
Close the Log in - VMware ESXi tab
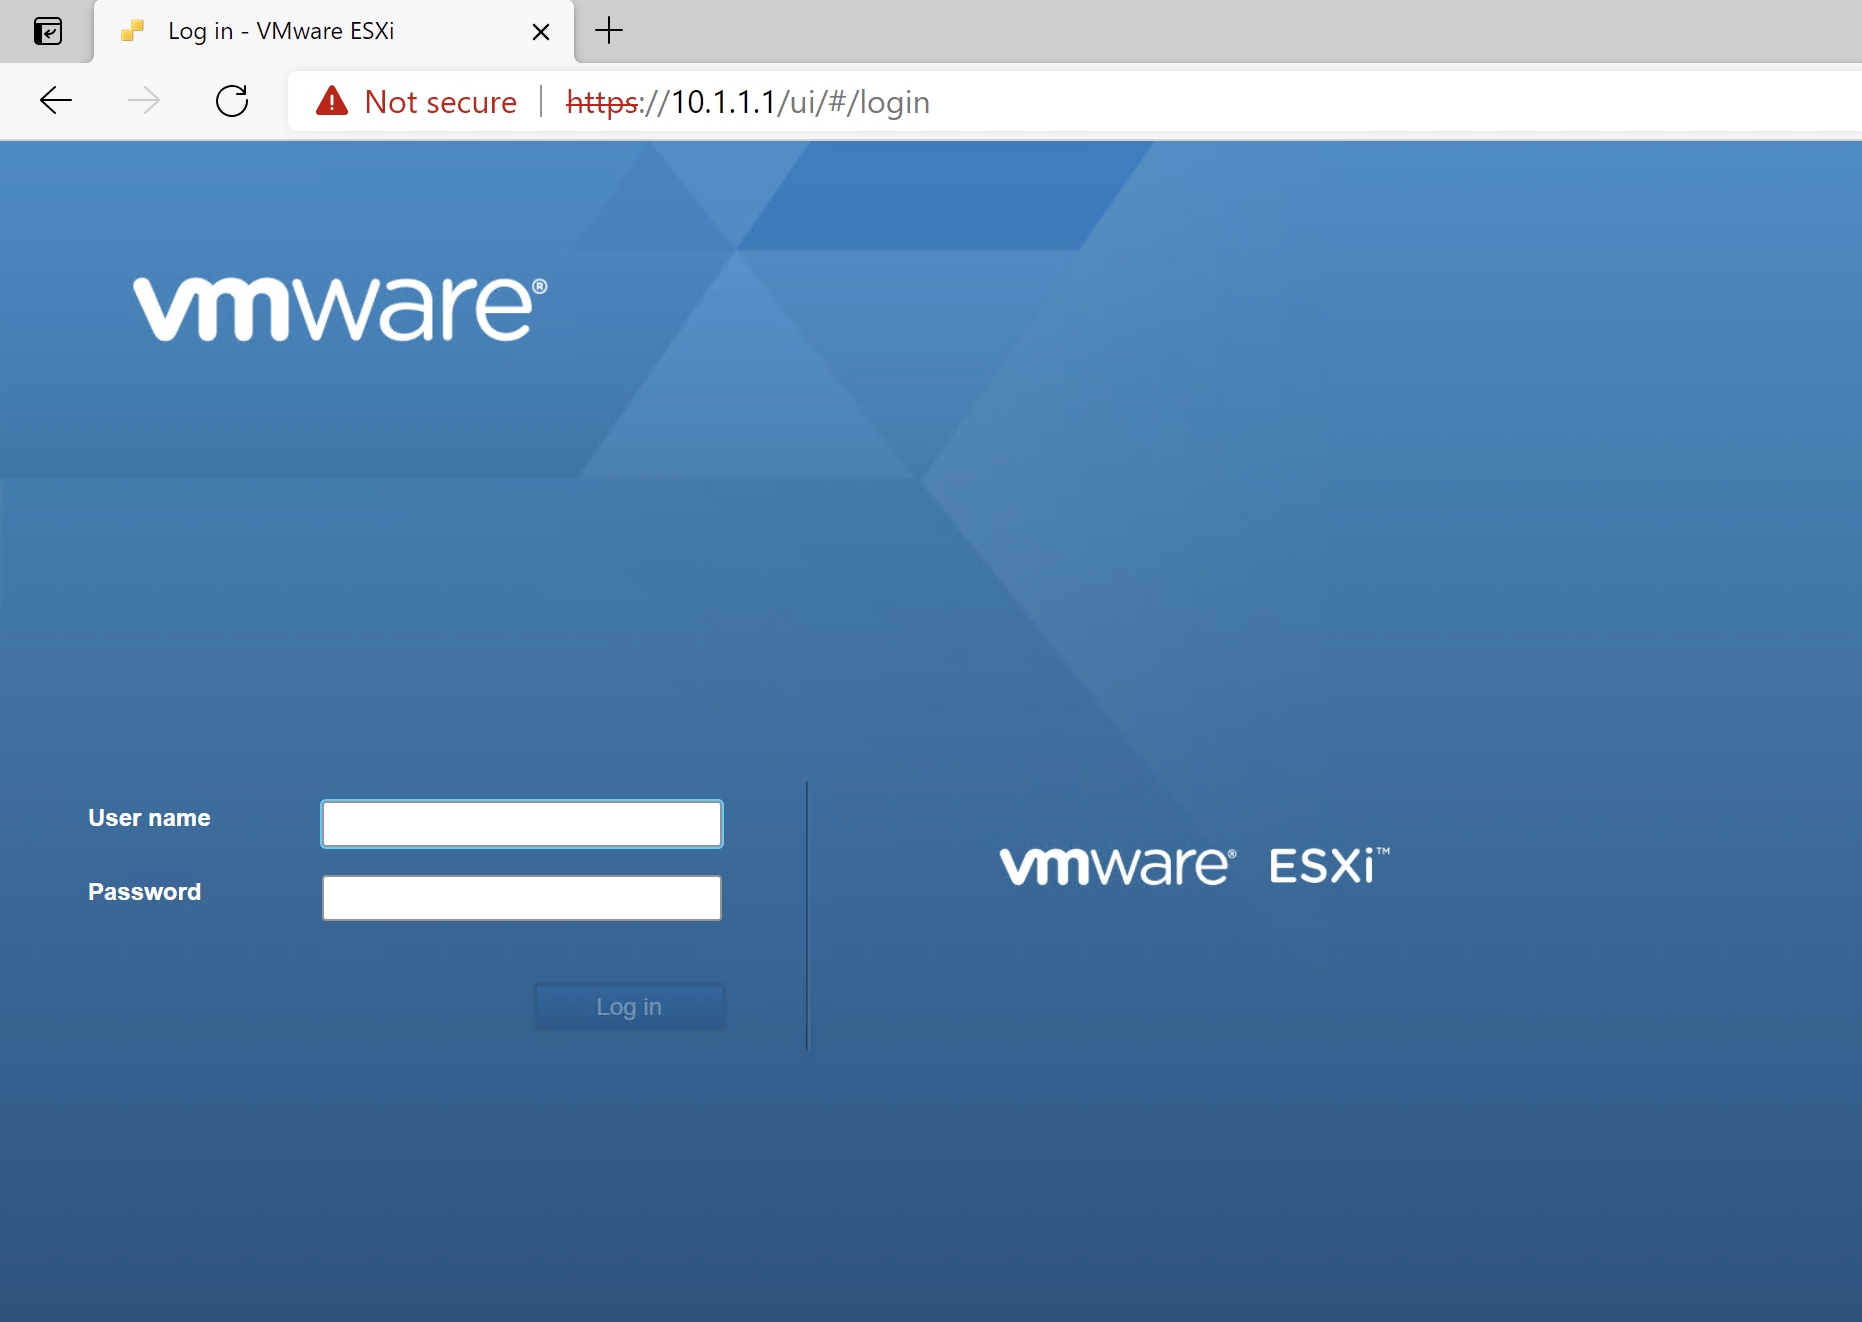(541, 31)
